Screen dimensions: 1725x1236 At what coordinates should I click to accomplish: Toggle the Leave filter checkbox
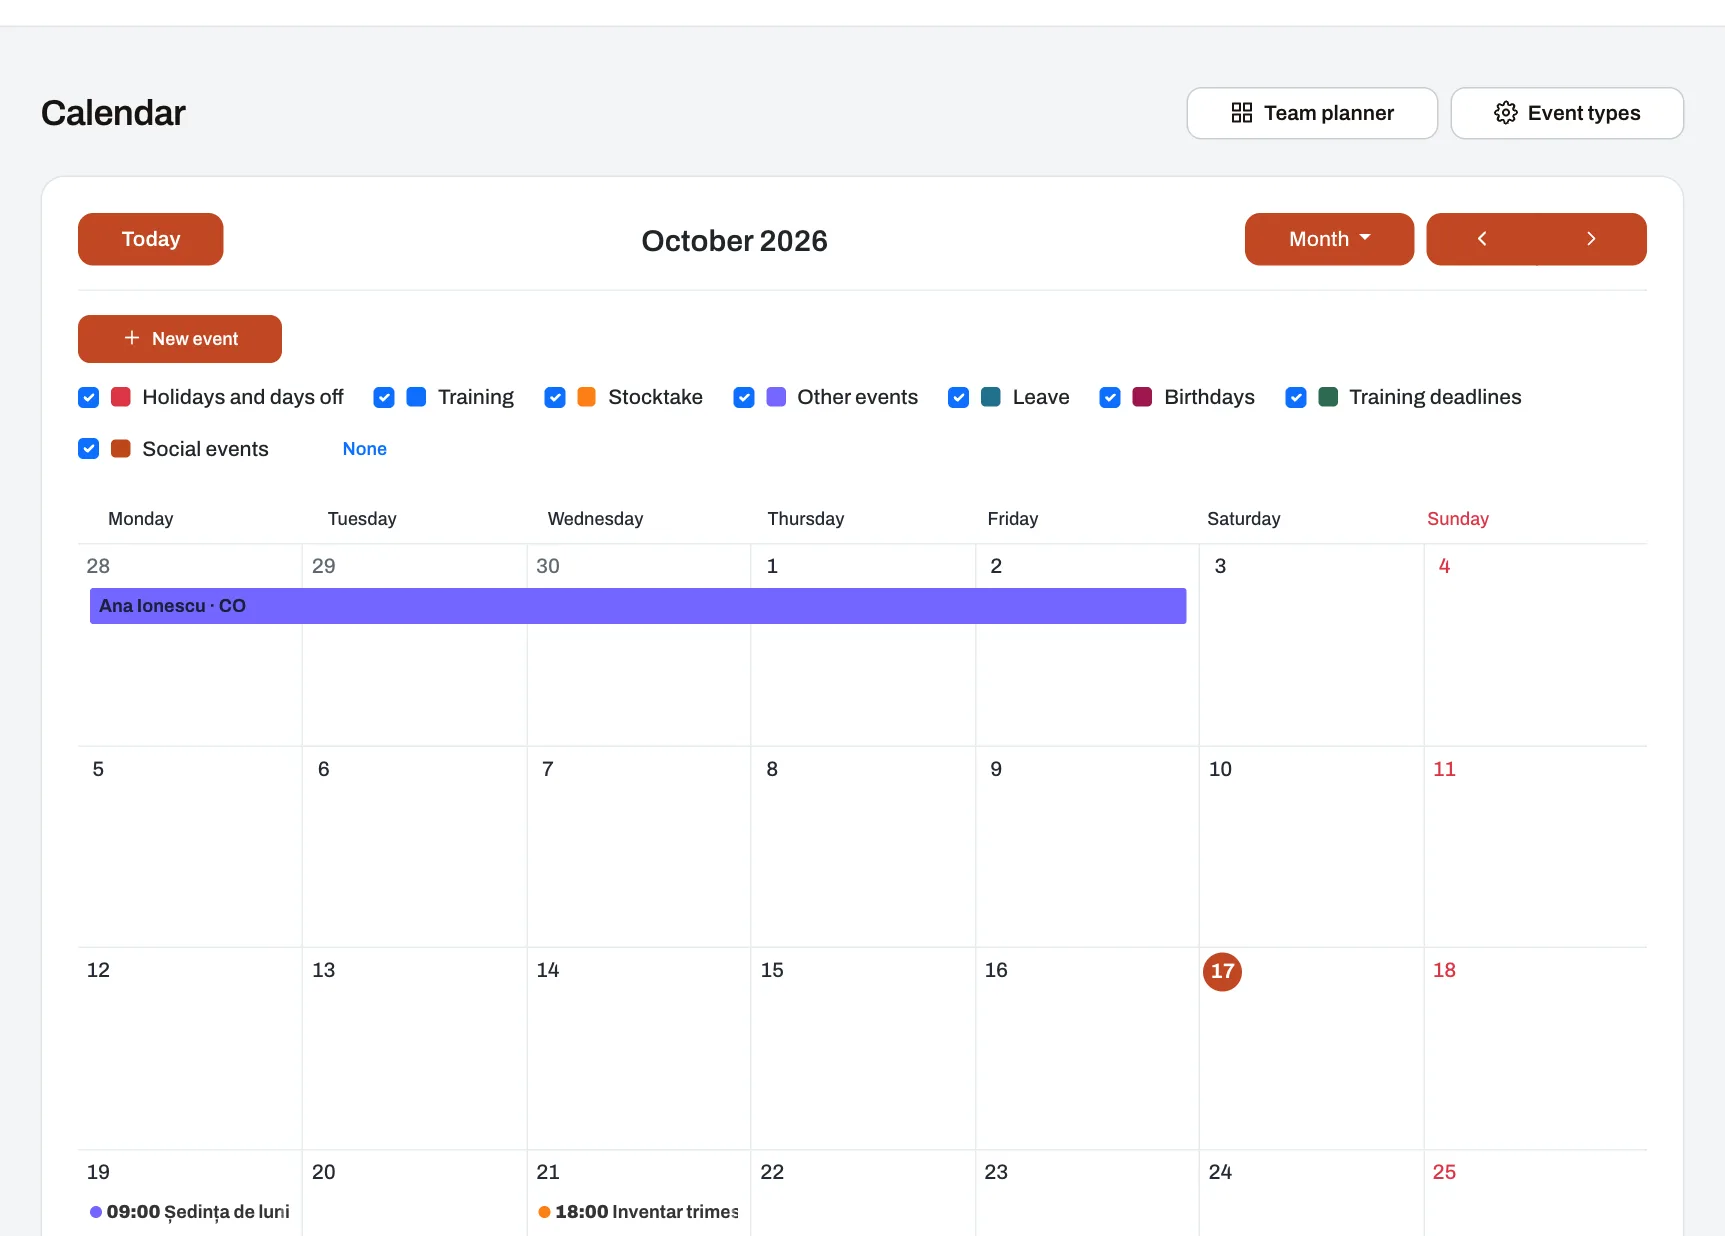tap(959, 397)
